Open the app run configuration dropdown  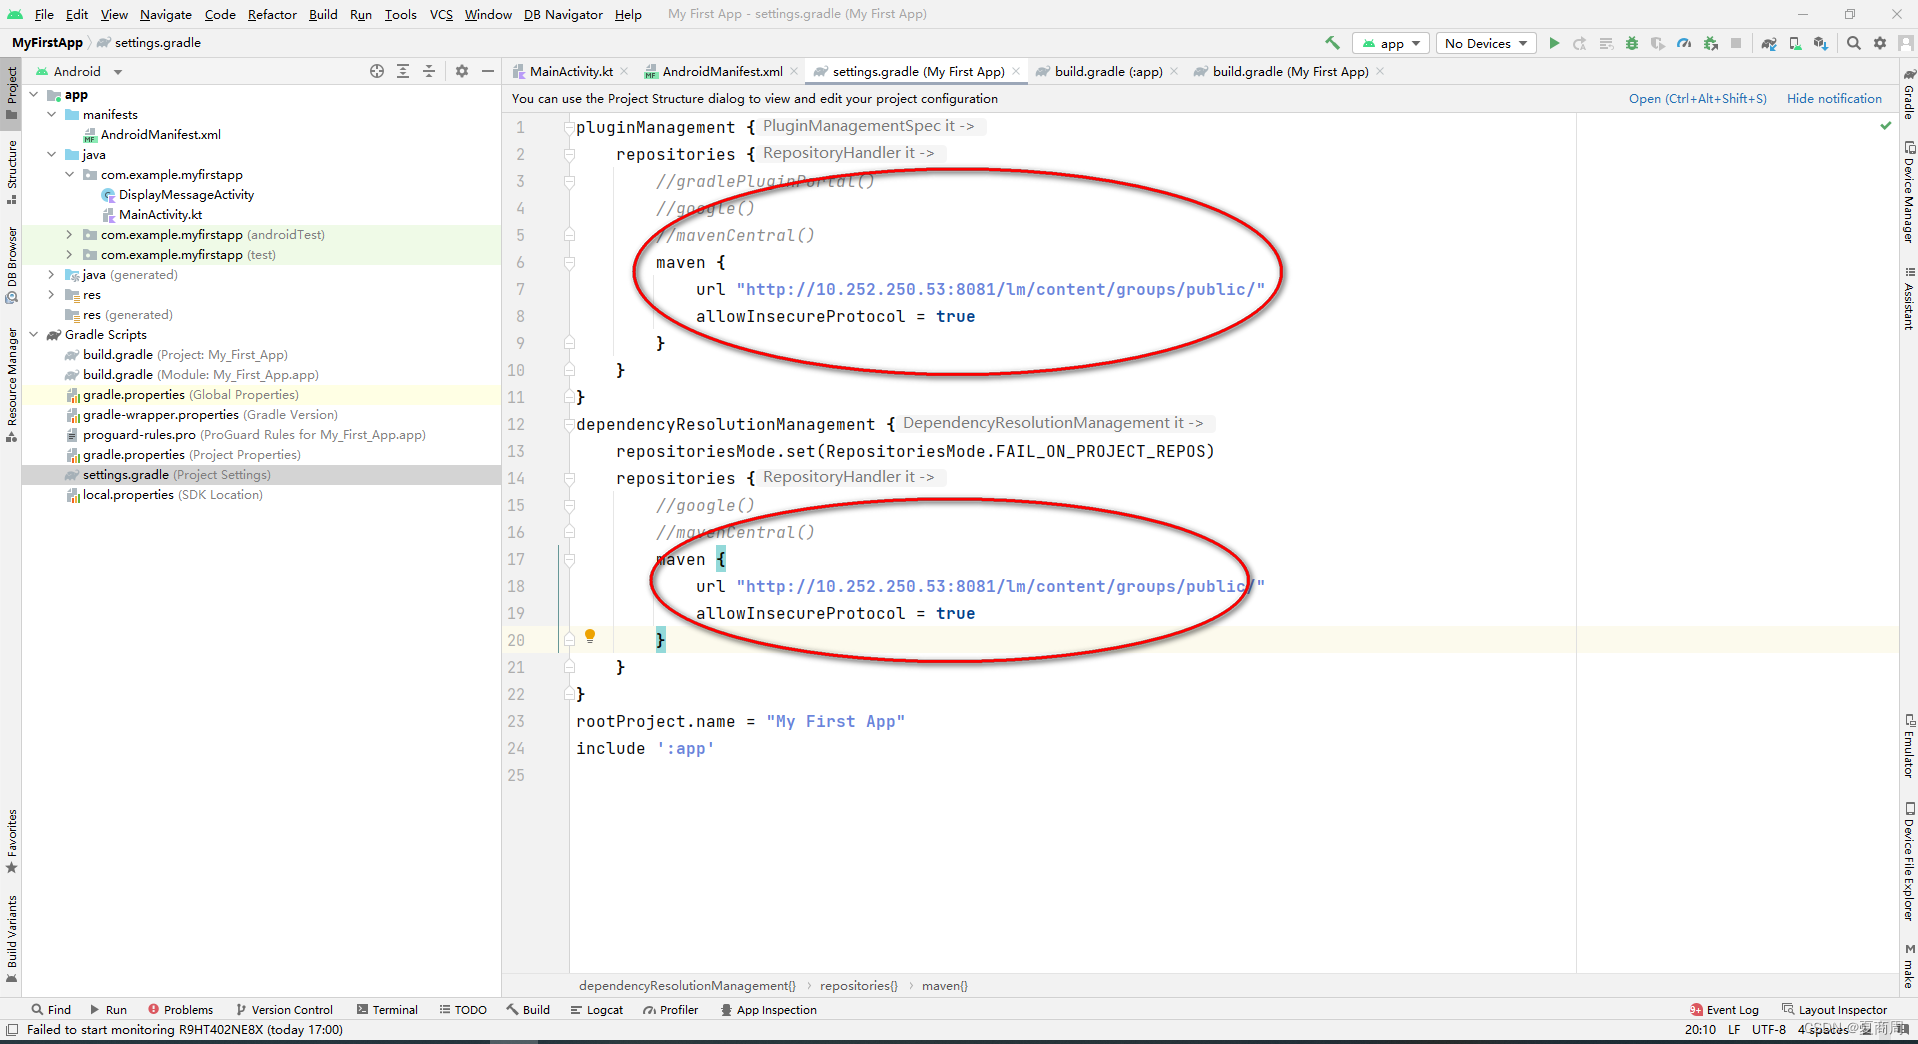[1390, 43]
